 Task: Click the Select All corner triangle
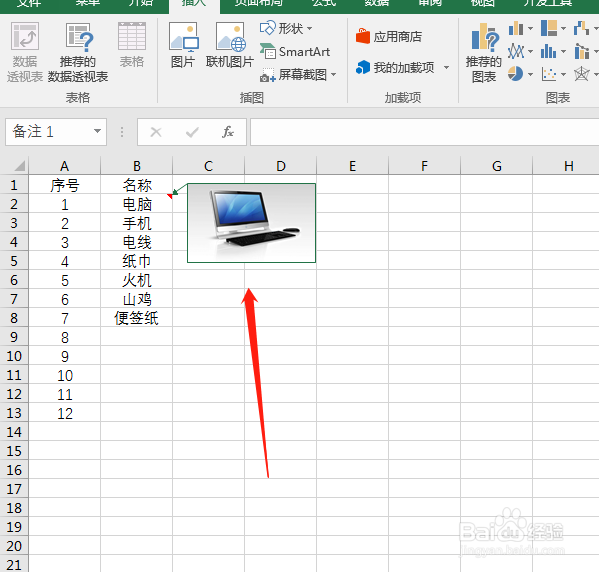tap(18, 166)
